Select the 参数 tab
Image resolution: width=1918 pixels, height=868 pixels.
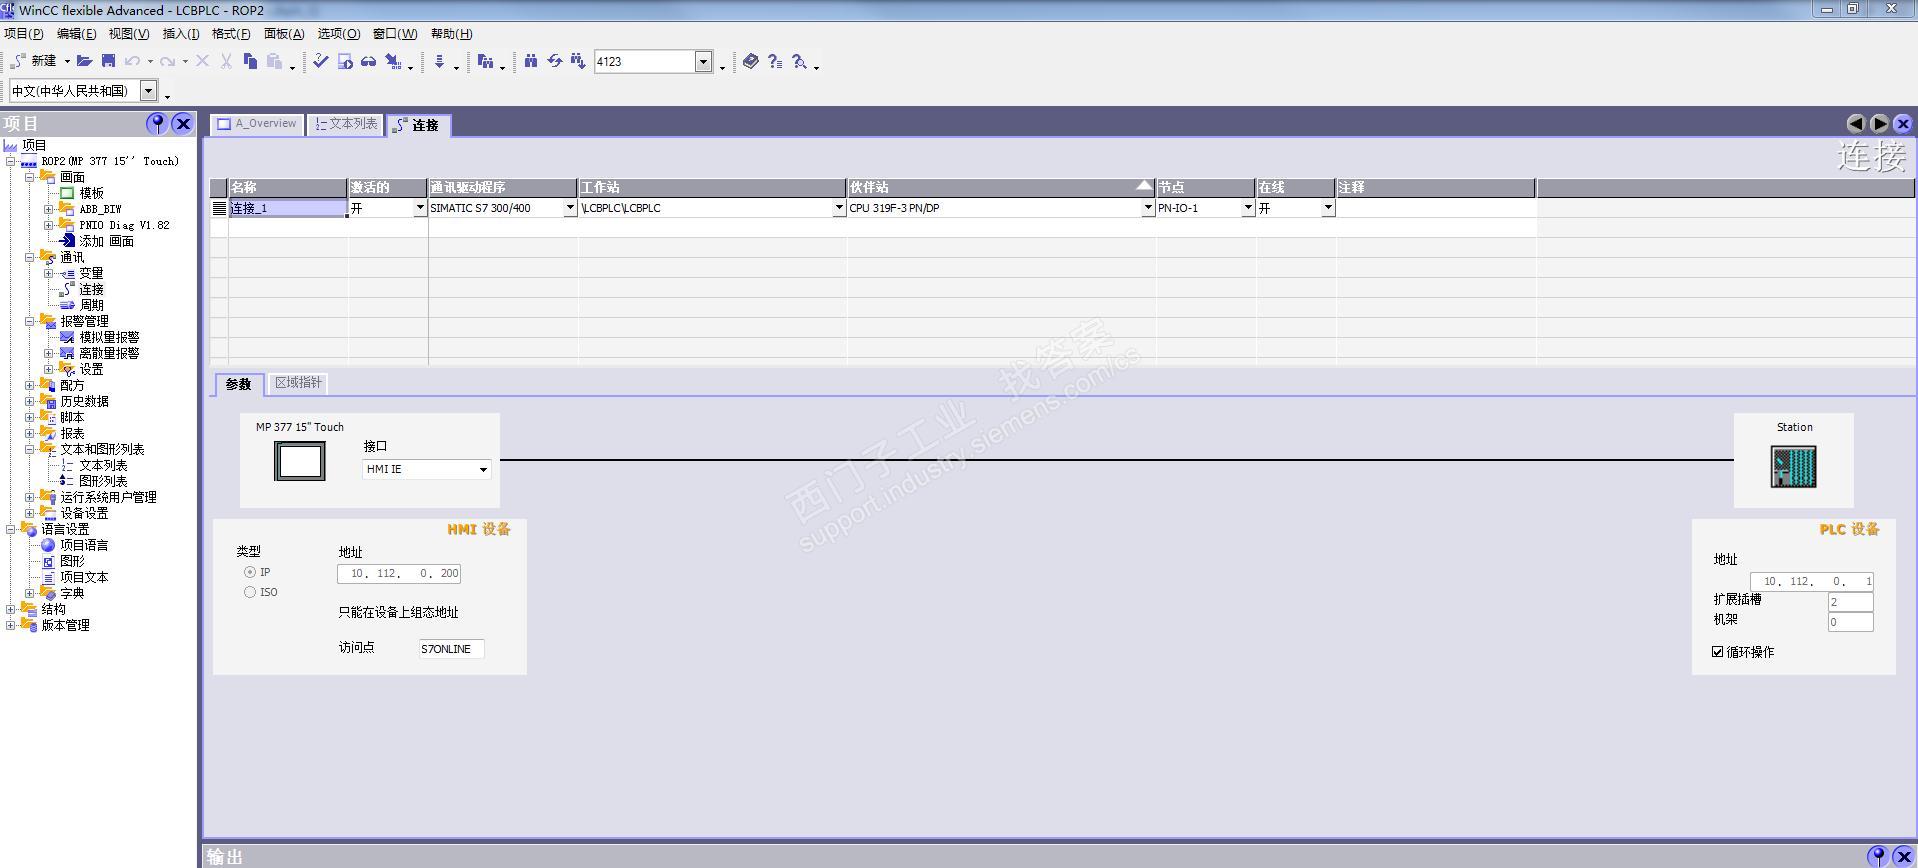[x=238, y=384]
